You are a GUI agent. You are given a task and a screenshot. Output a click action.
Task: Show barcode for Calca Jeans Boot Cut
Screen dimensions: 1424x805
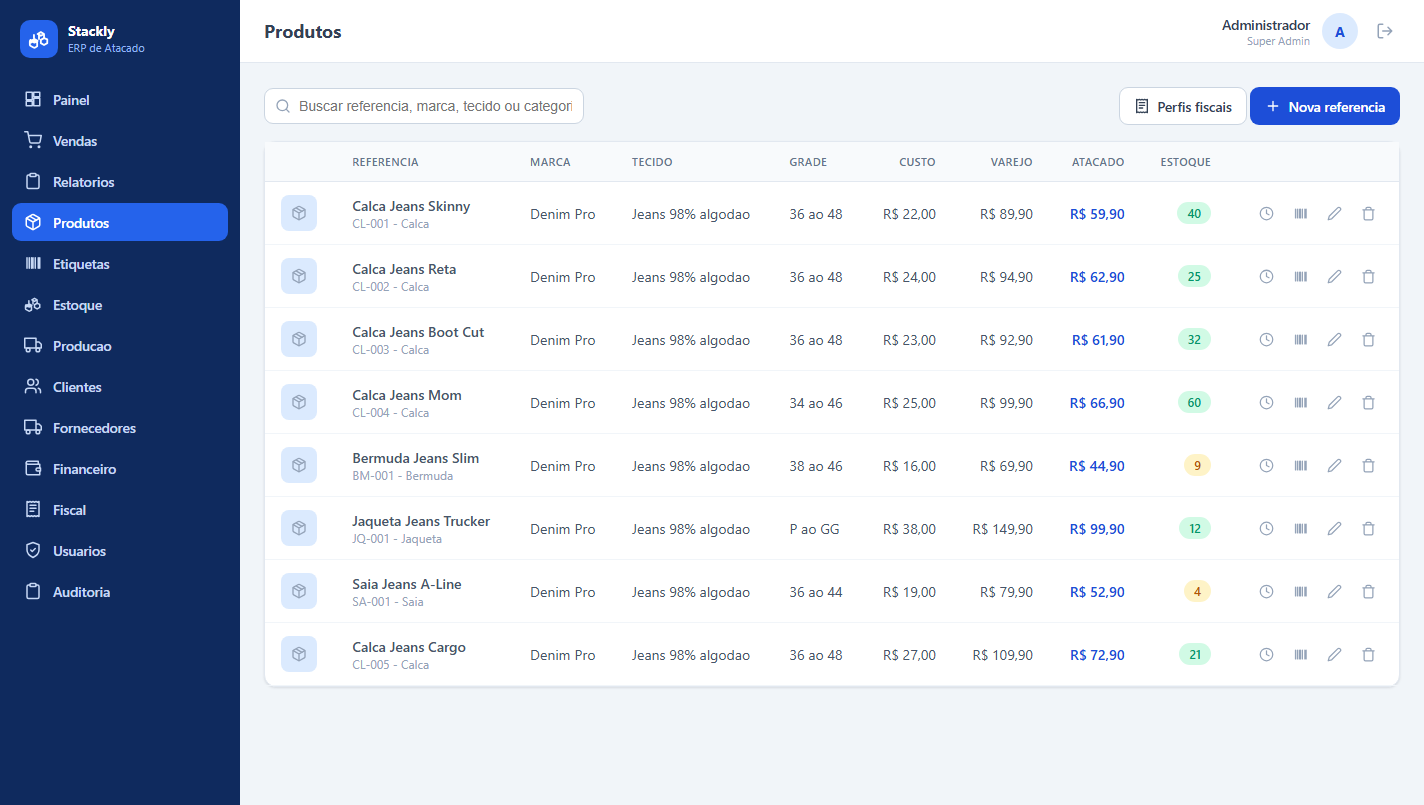point(1300,339)
